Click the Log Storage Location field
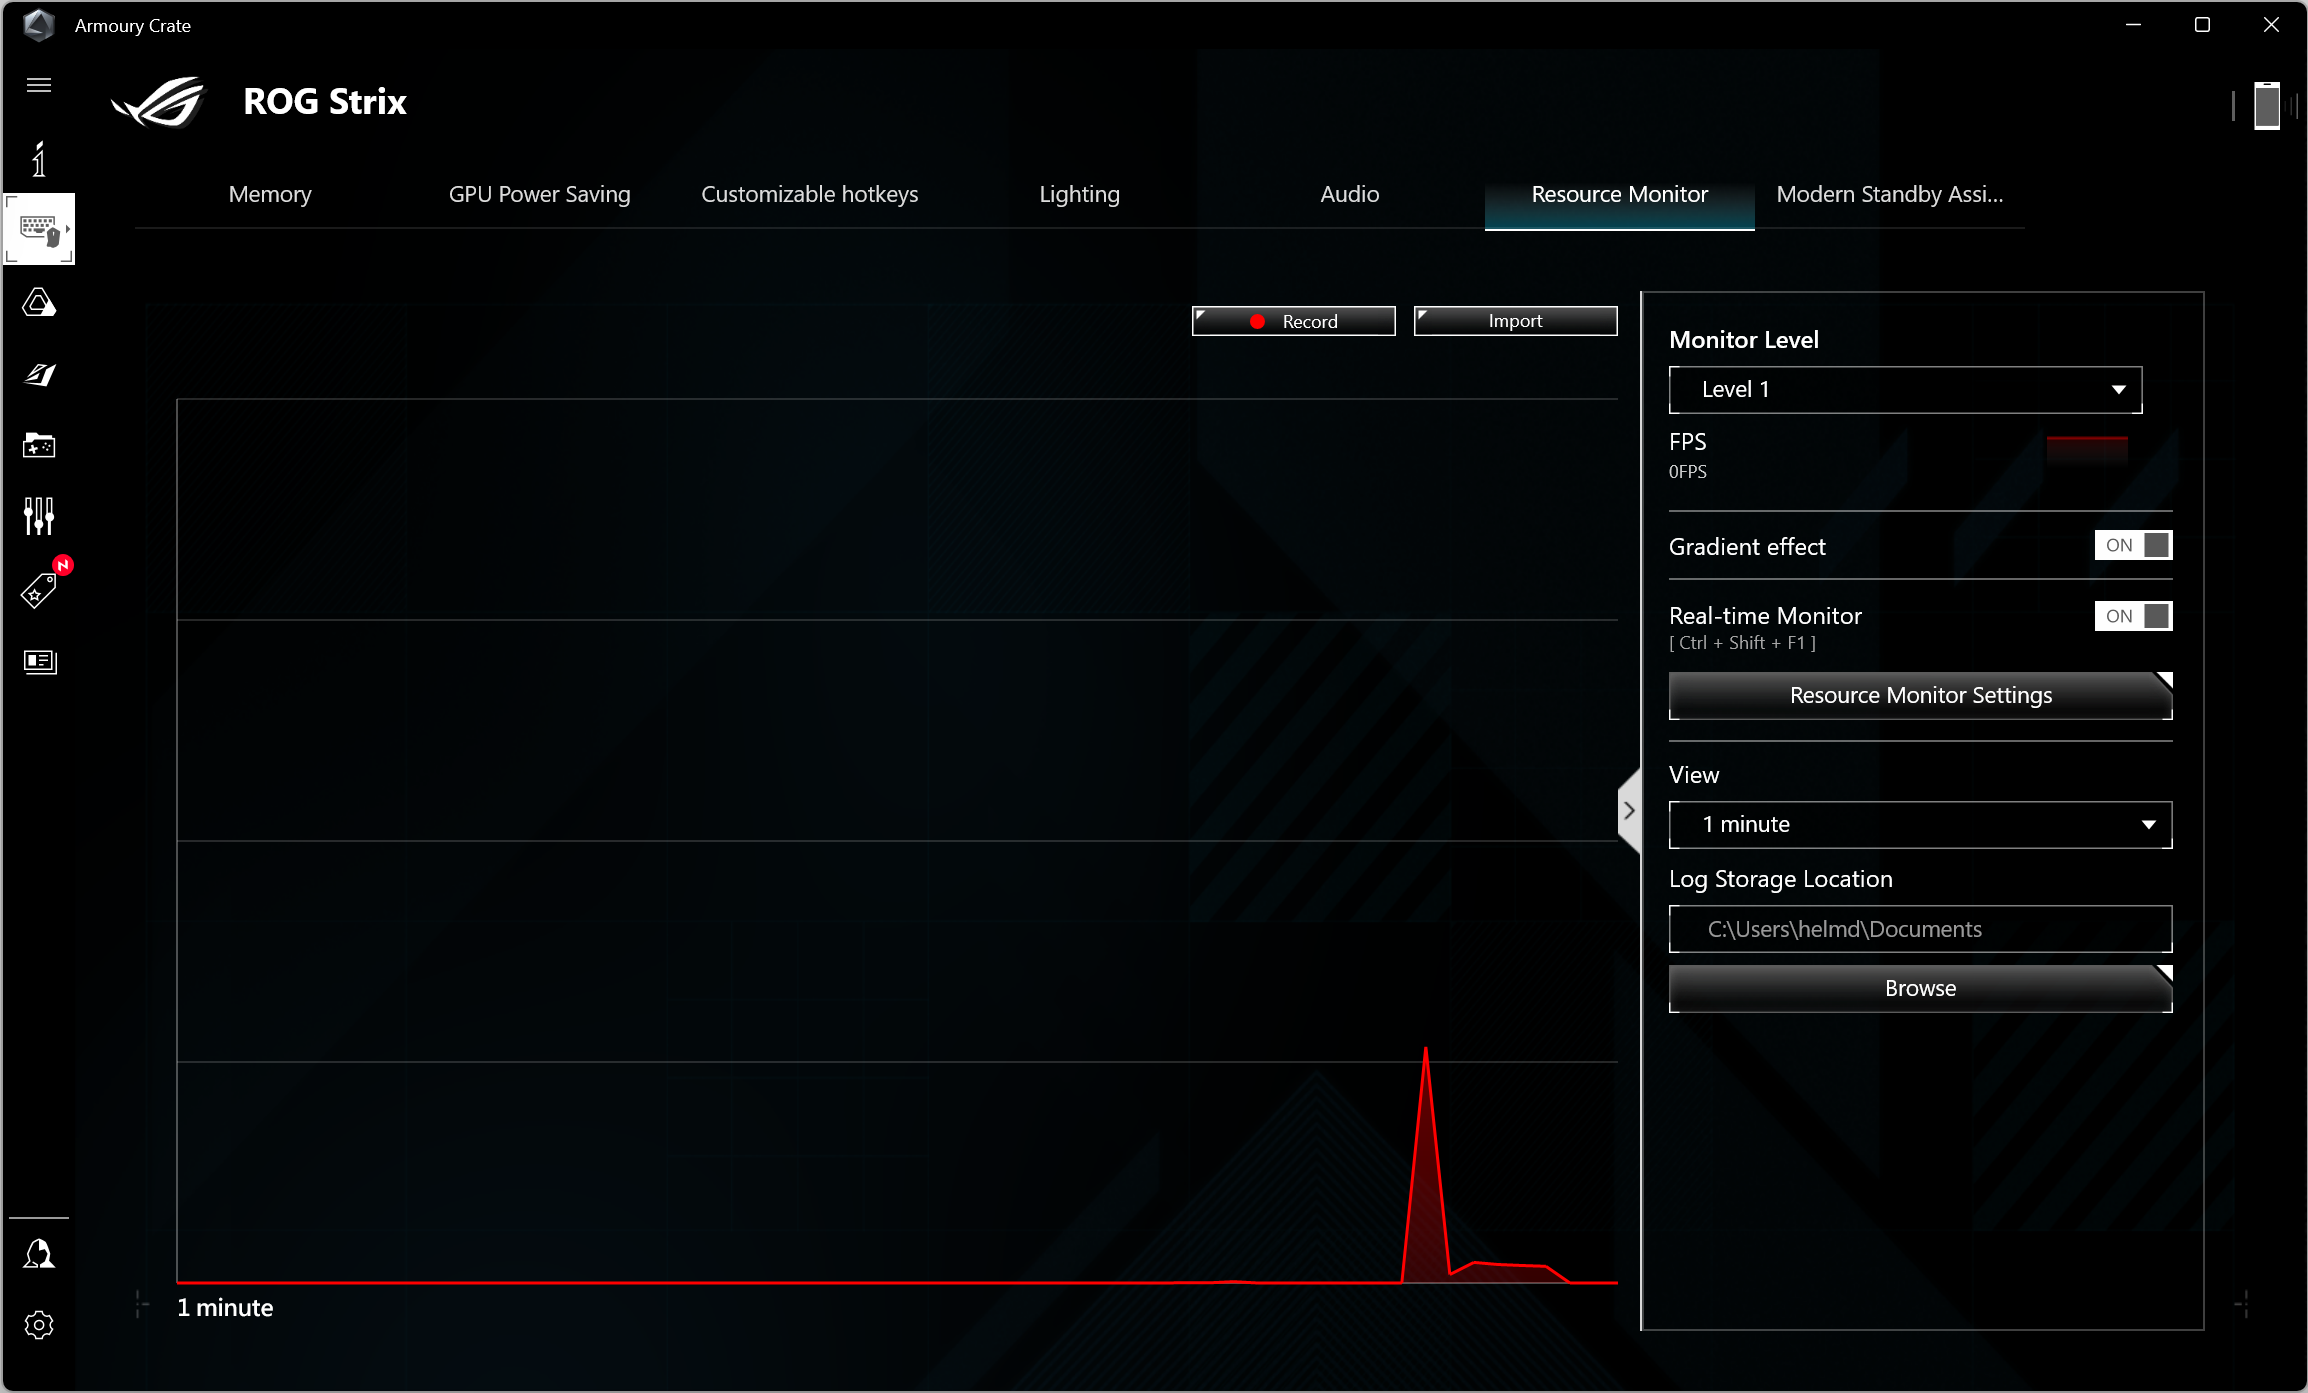The width and height of the screenshot is (2308, 1393). tap(1920, 929)
